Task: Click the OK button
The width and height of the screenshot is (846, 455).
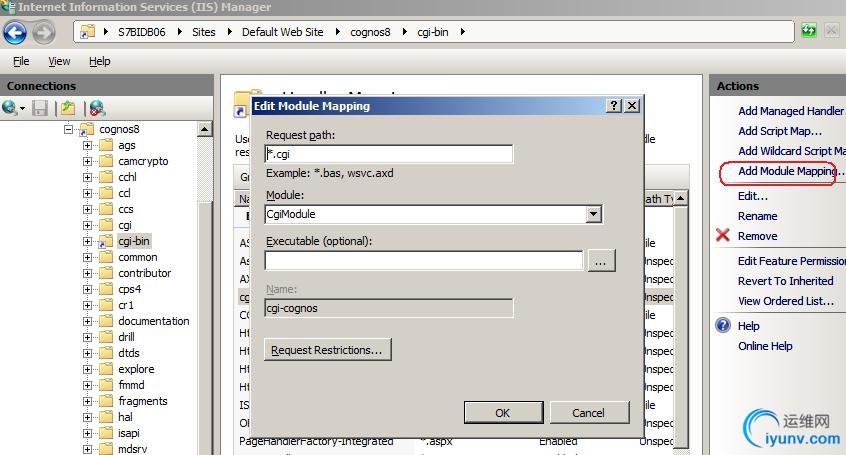Action: (503, 412)
